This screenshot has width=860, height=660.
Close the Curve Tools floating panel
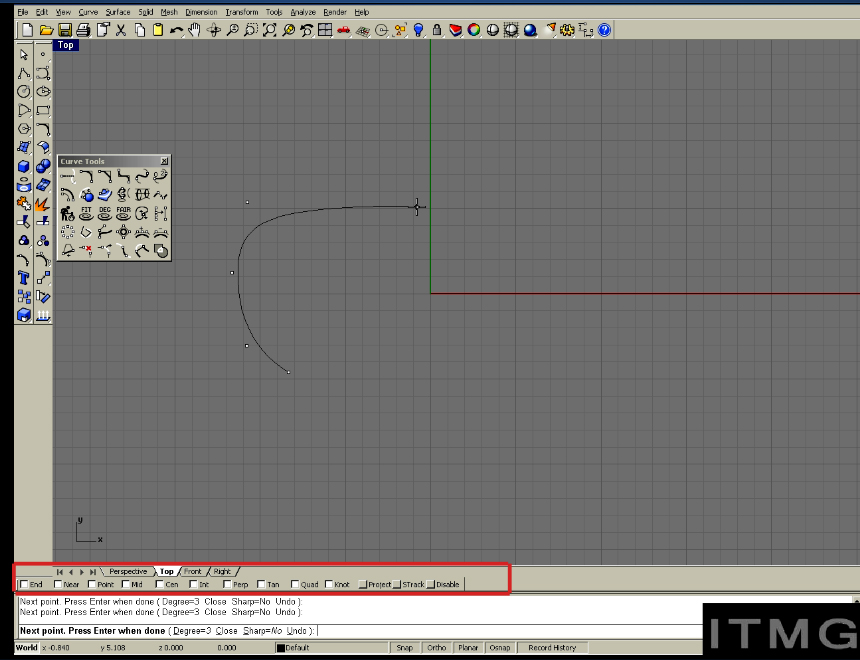pyautogui.click(x=164, y=161)
